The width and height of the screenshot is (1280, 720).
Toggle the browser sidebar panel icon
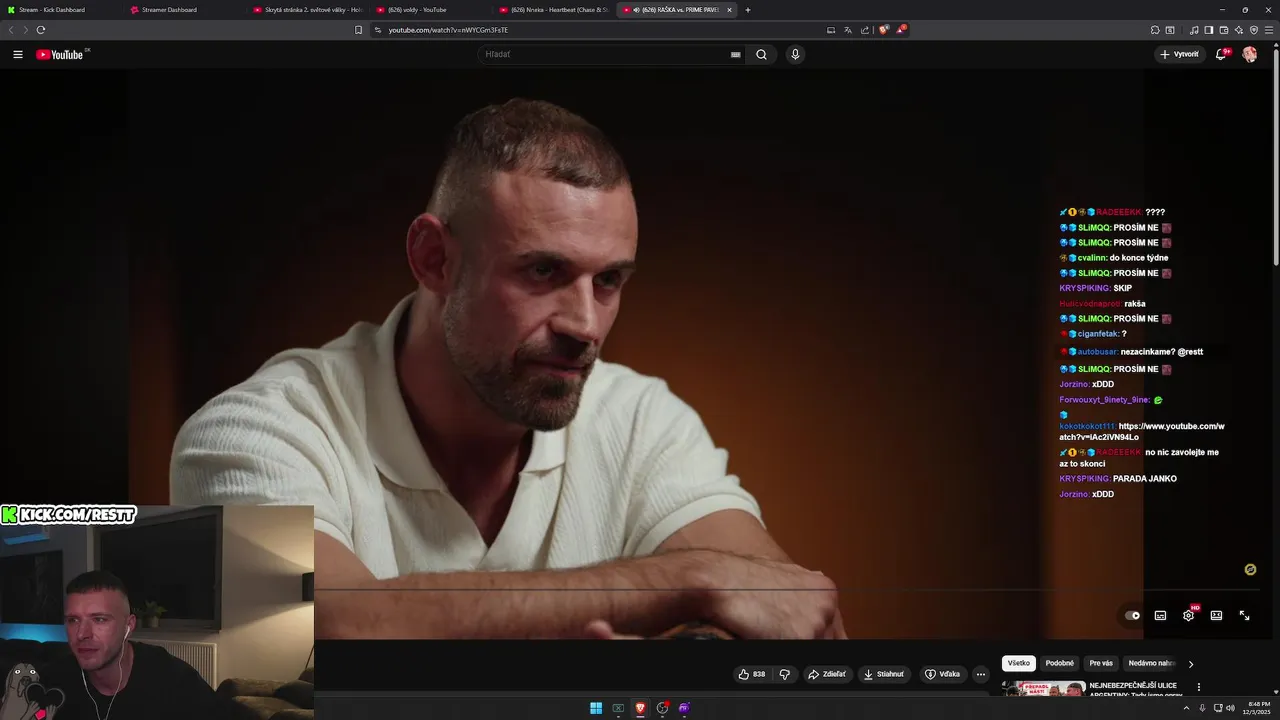(x=1209, y=30)
